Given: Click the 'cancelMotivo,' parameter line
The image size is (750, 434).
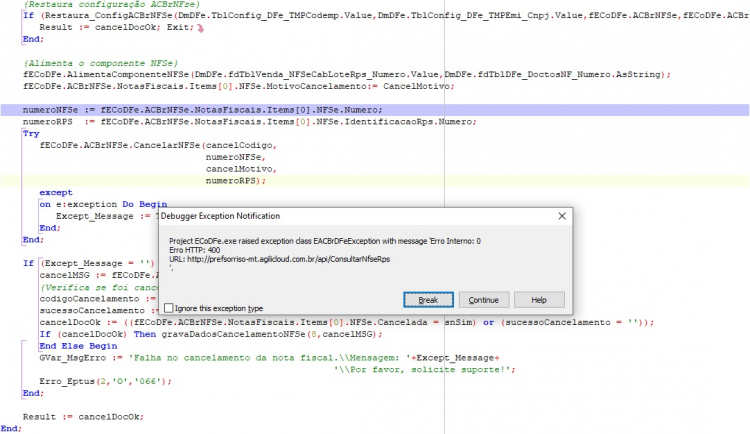Looking at the screenshot, I should point(241,169).
